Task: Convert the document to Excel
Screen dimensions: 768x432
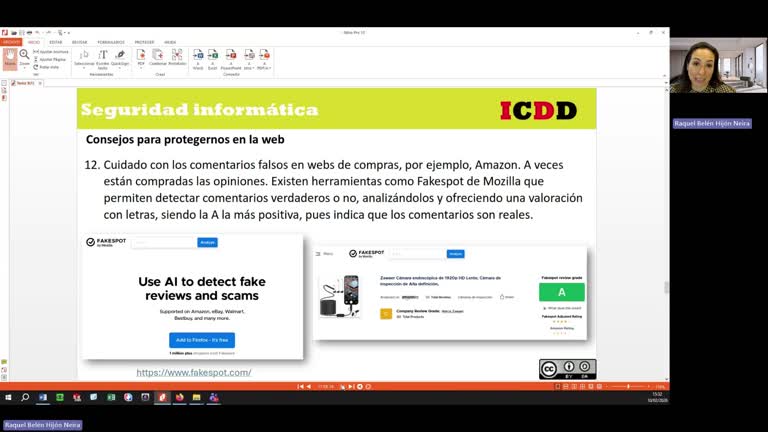Action: (213, 59)
